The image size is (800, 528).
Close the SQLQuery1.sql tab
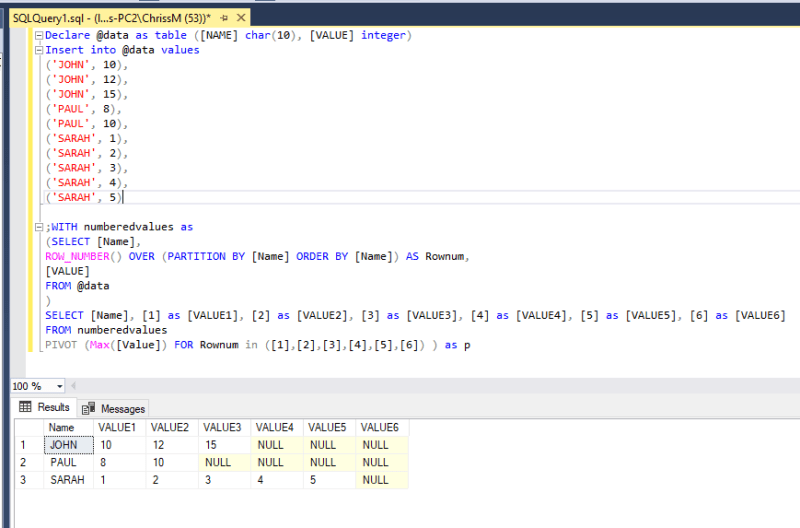[241, 18]
